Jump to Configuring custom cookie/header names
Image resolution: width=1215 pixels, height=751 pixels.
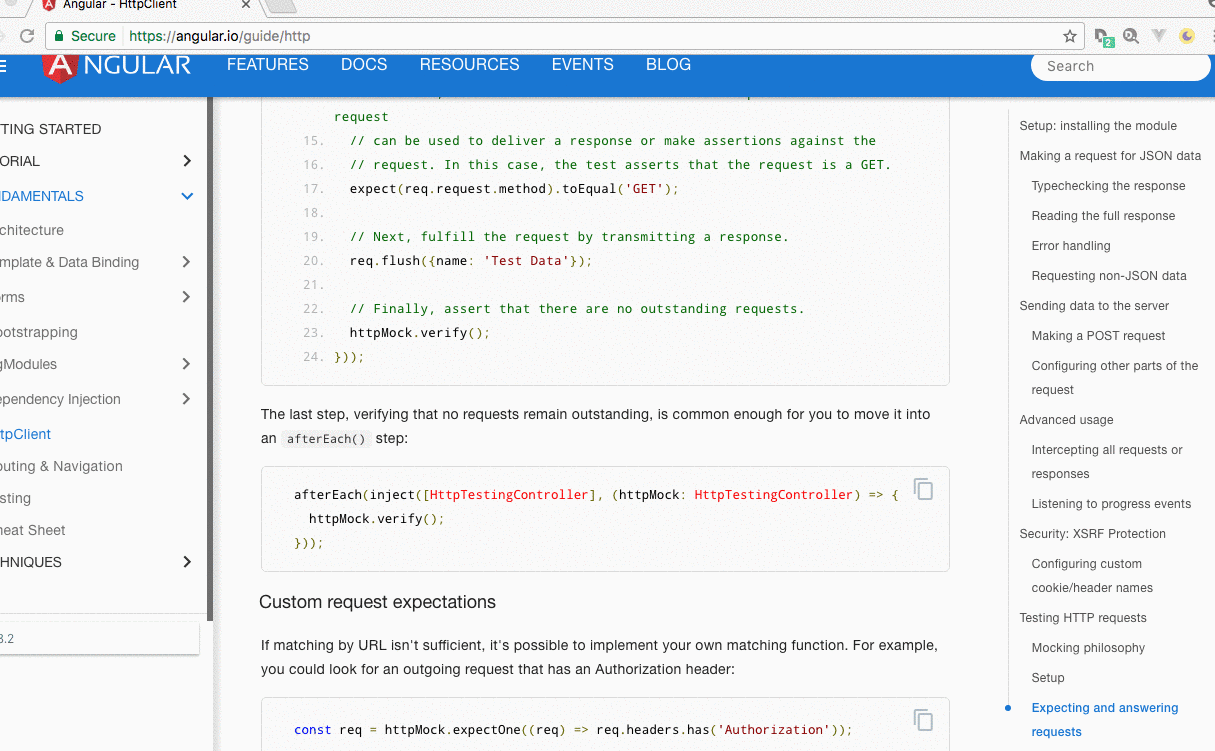pyautogui.click(x=1092, y=576)
